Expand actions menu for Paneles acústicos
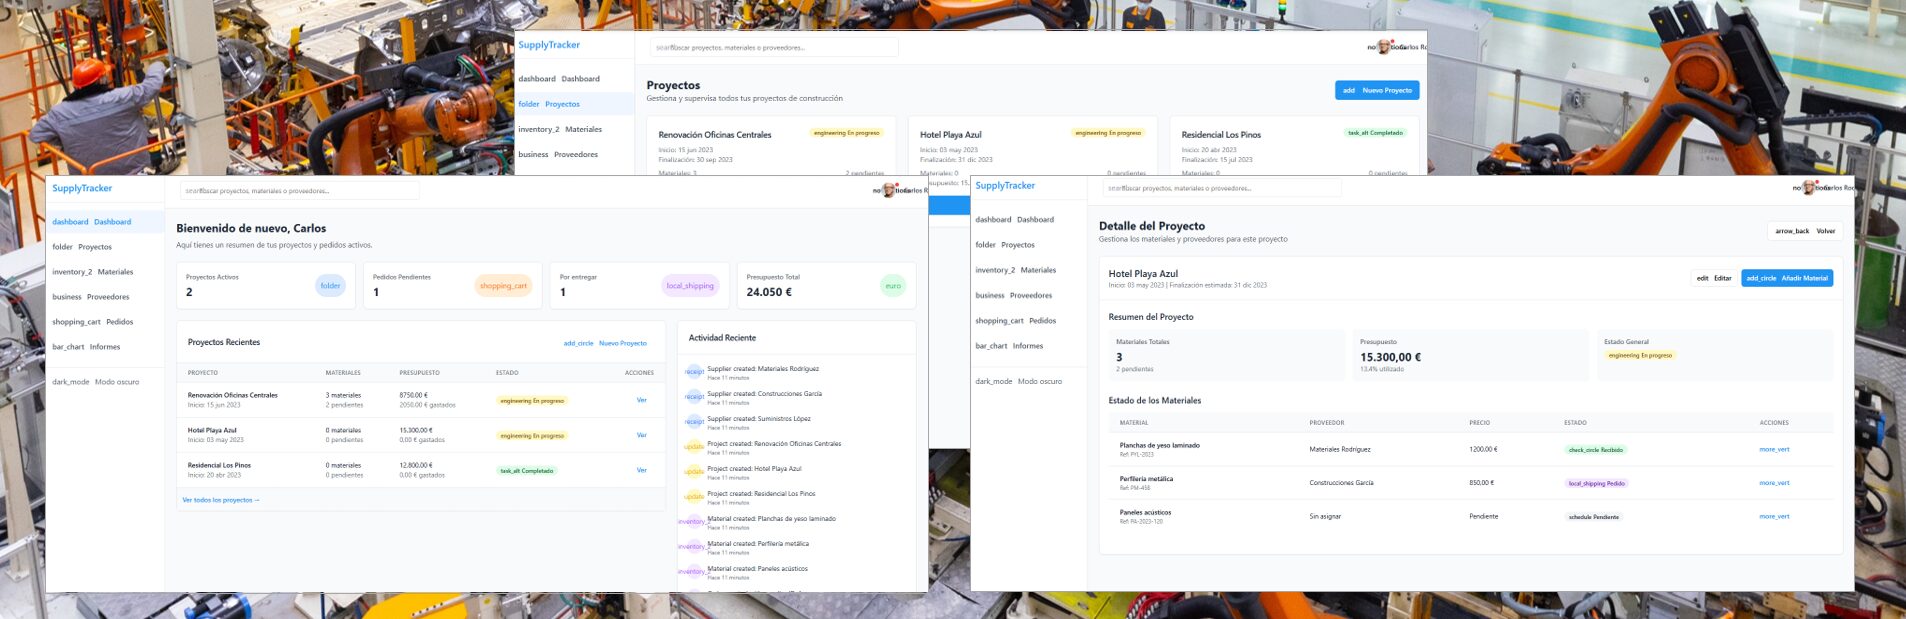Screen dimensions: 1906x619 point(1774,517)
